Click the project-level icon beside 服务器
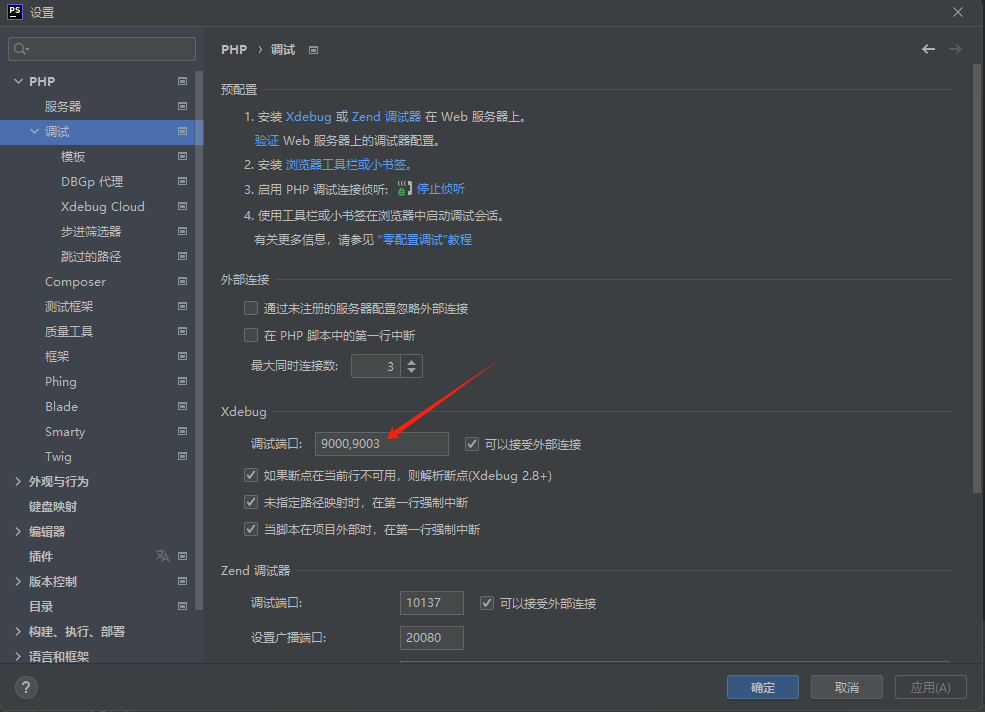 click(182, 106)
